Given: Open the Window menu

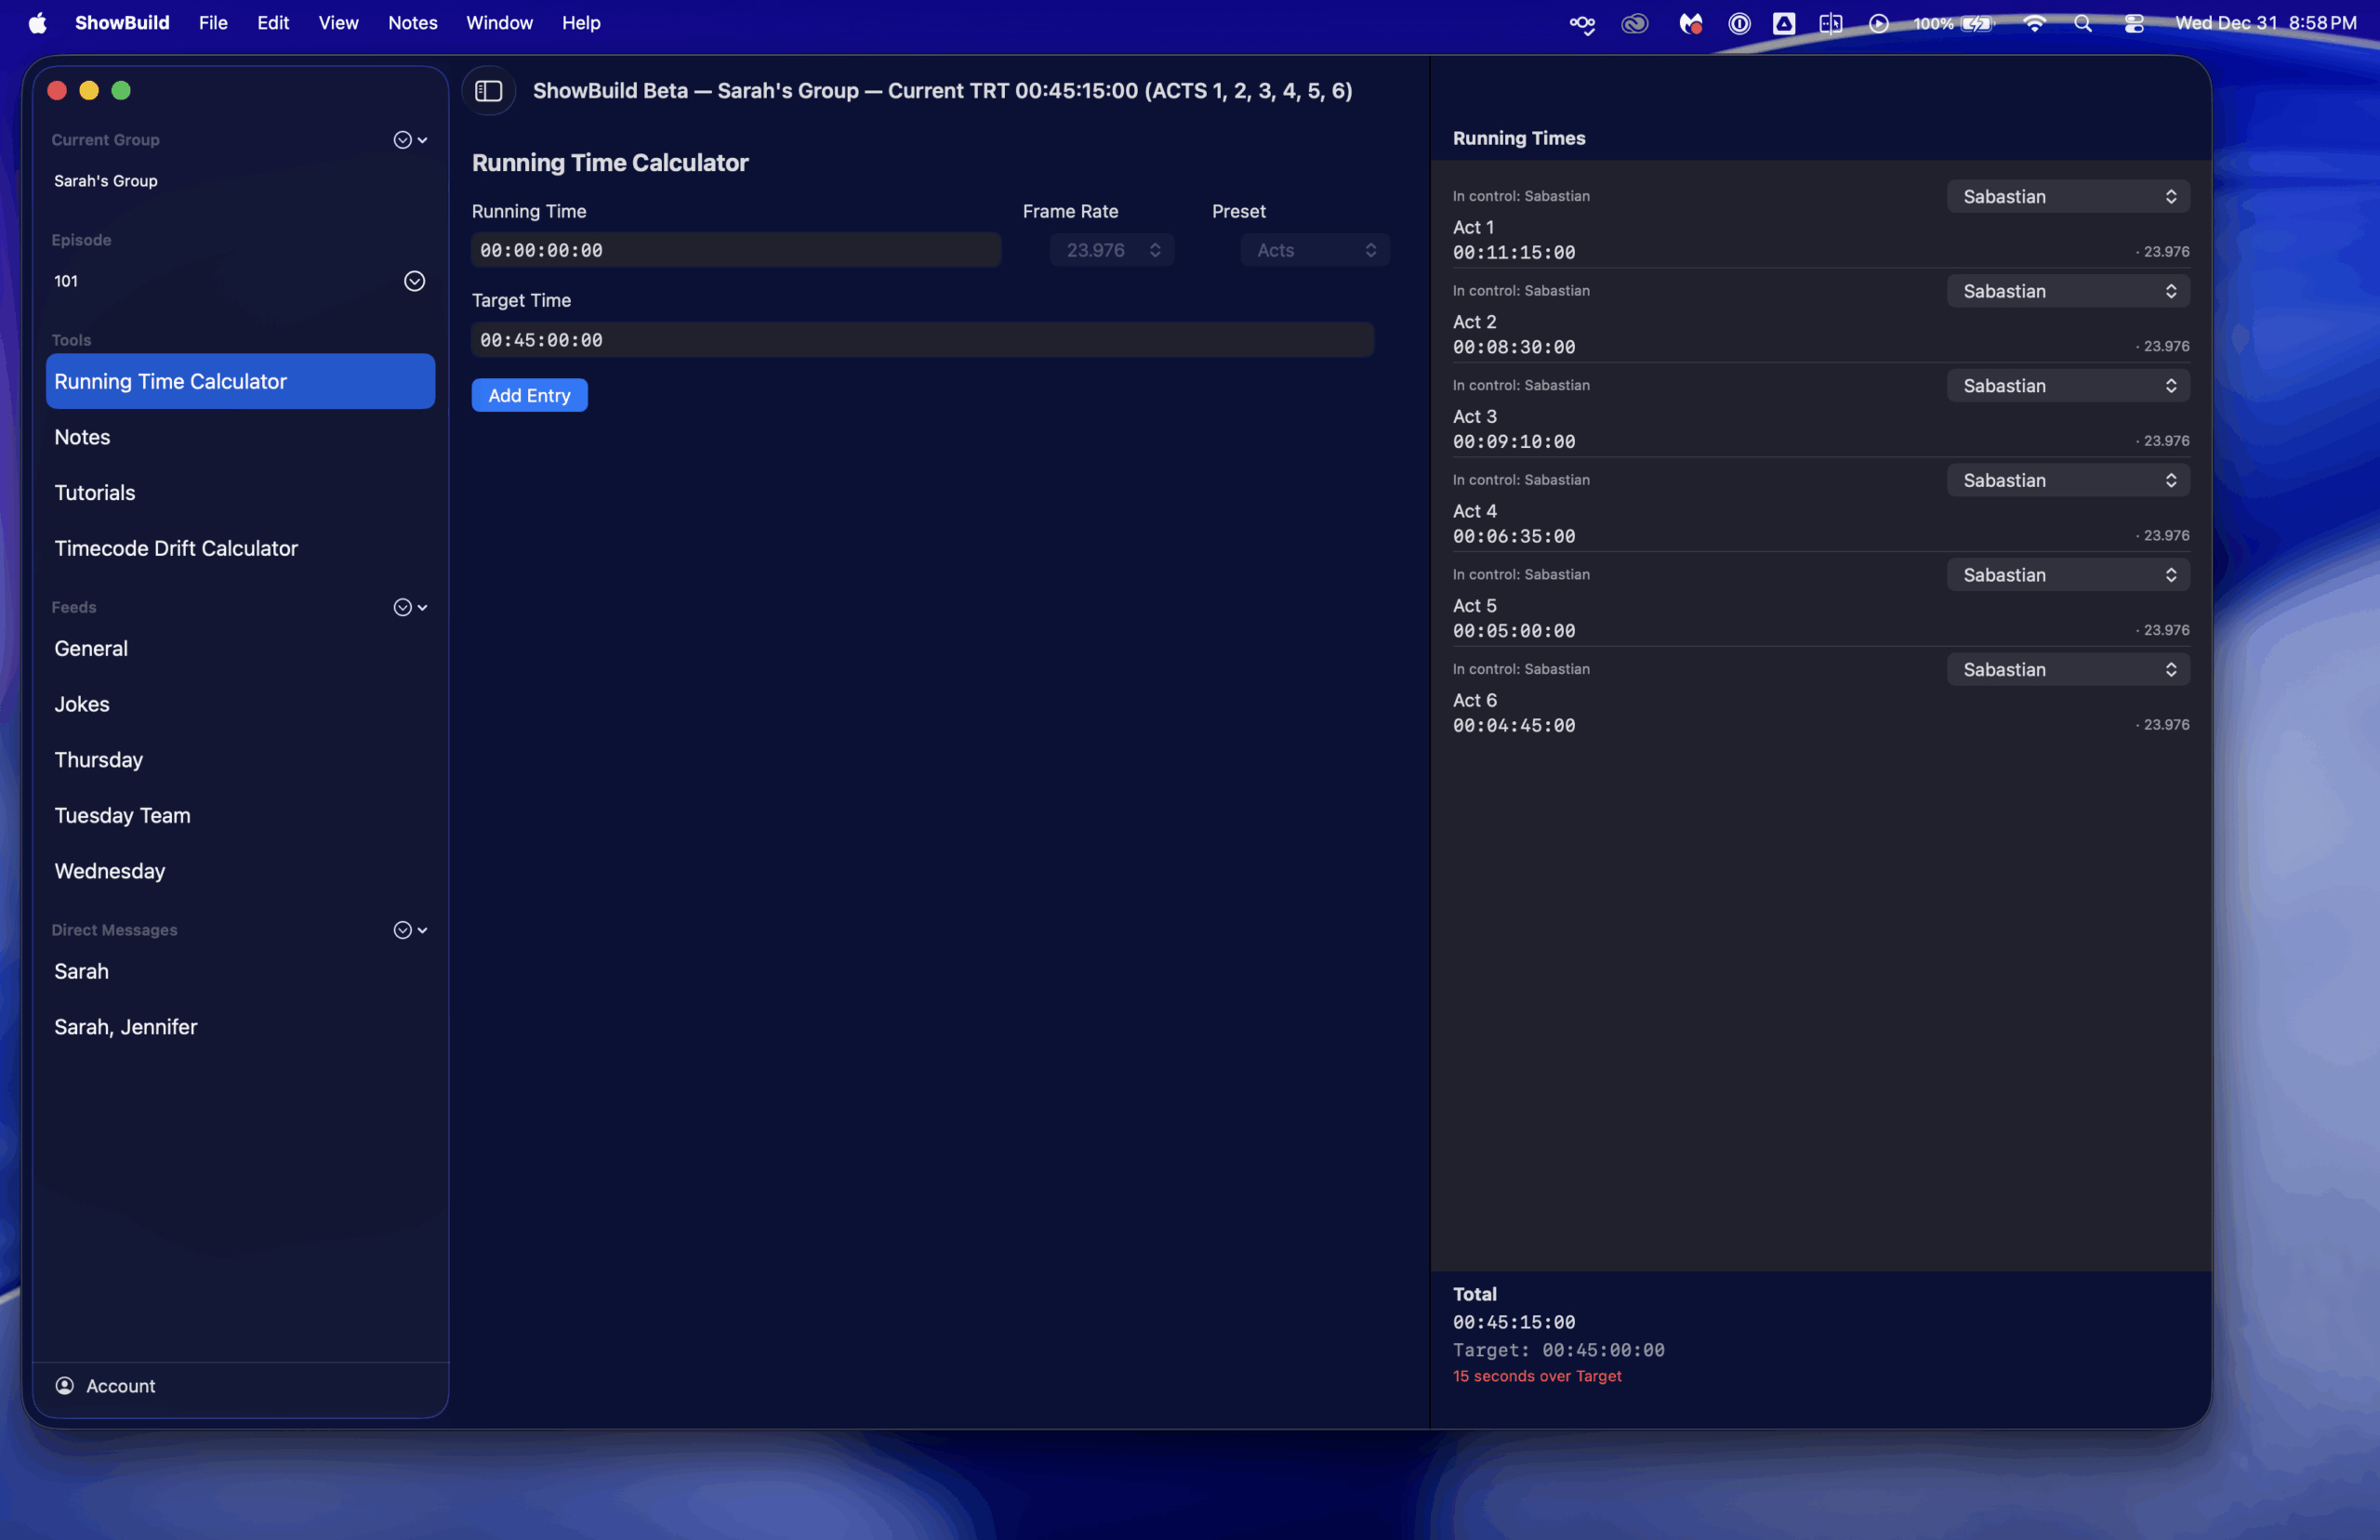Looking at the screenshot, I should click(499, 23).
